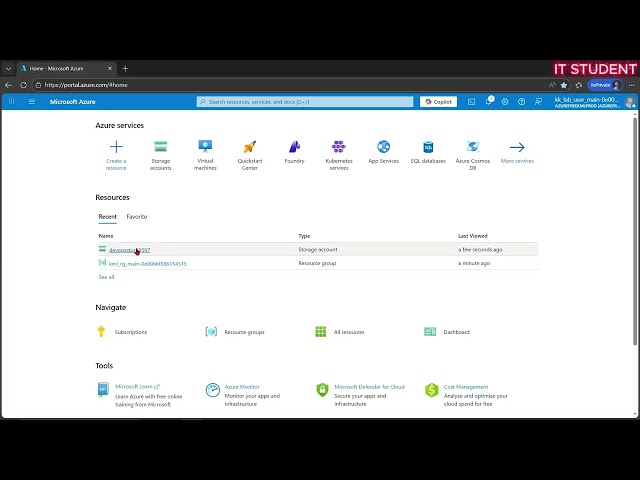This screenshot has height=480, width=640.
Task: Click the favorites star in address bar
Action: [564, 85]
